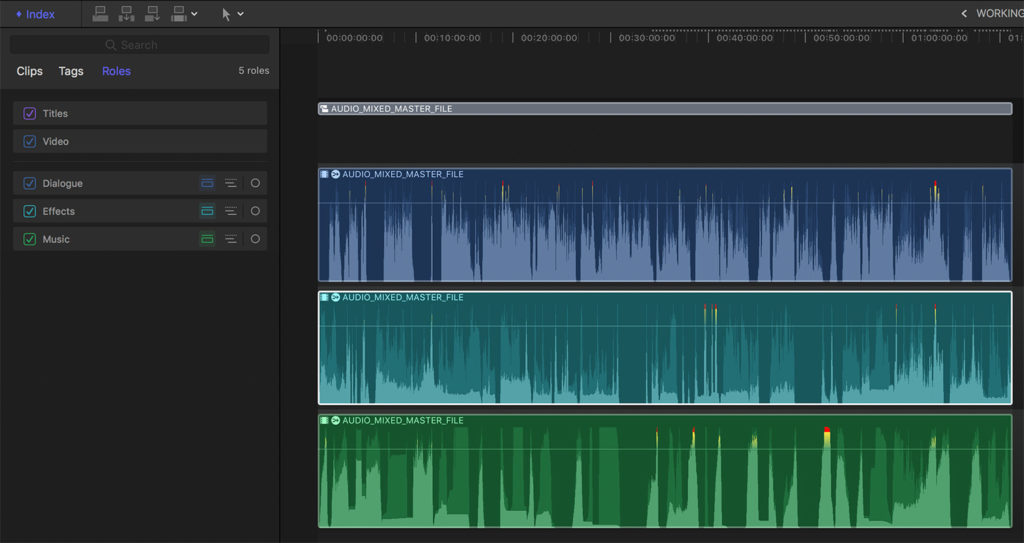This screenshot has width=1024, height=543.
Task: Select the teal Effects audio clip
Action: coord(665,348)
